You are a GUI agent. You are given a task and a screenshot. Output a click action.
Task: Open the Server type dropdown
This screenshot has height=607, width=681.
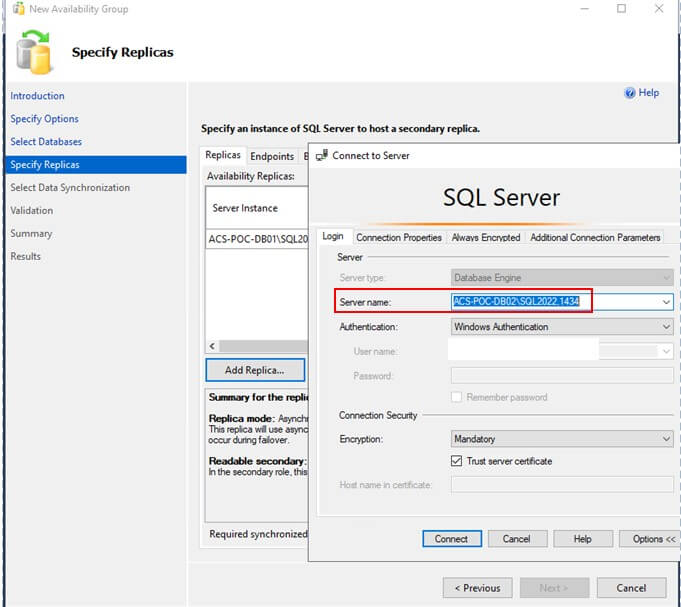point(562,277)
